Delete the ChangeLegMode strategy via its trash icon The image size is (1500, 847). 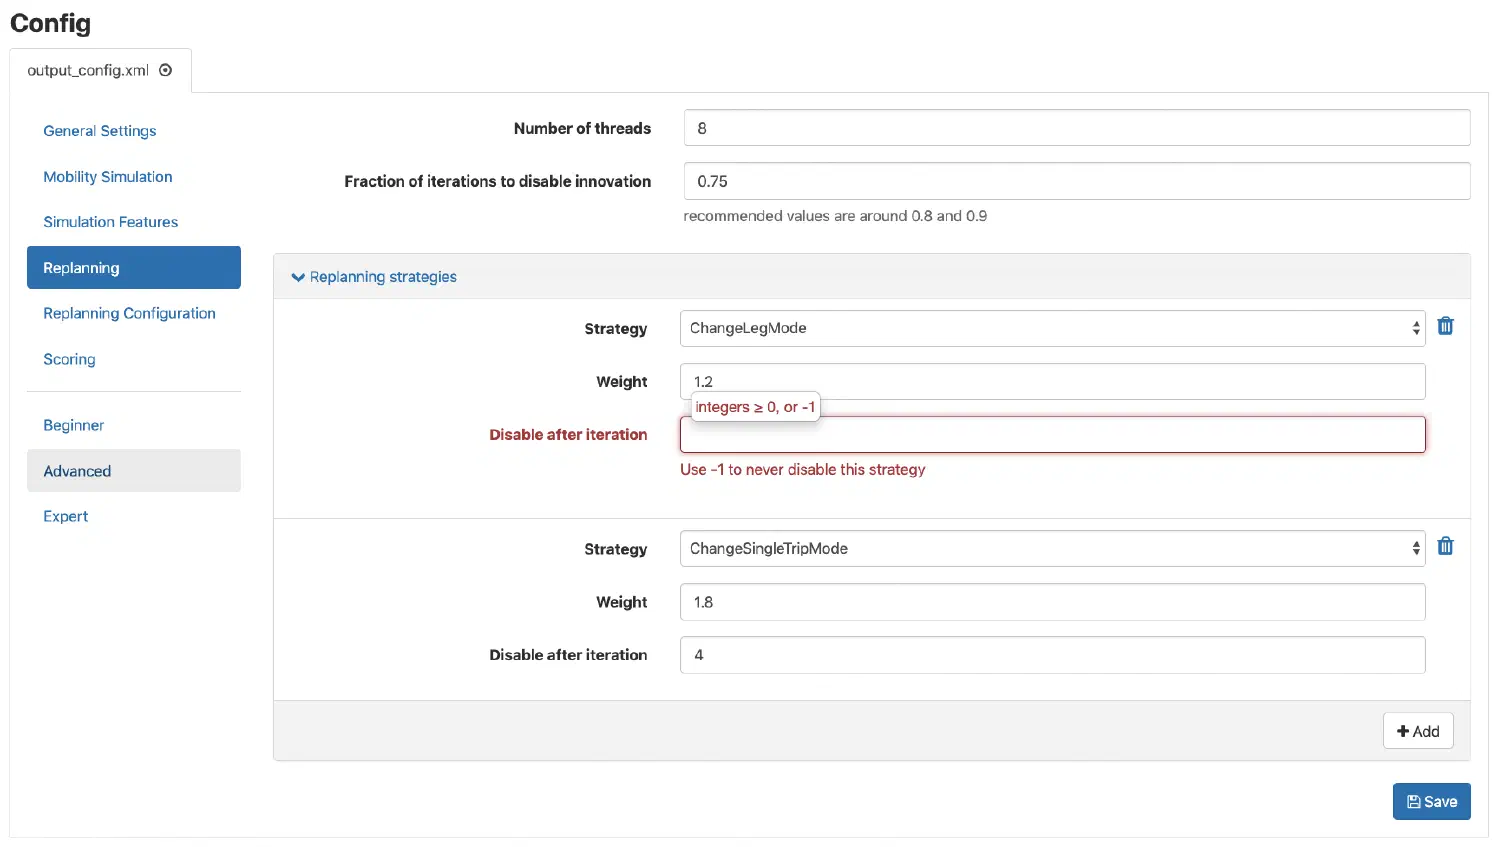pyautogui.click(x=1445, y=326)
